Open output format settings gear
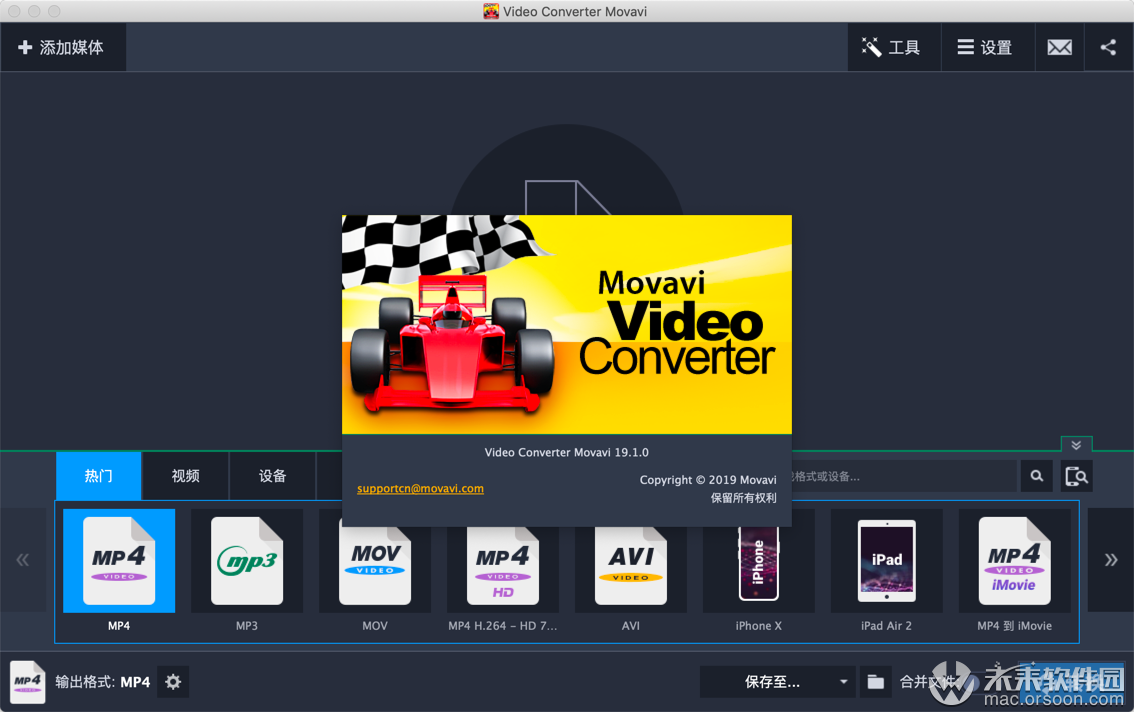This screenshot has height=712, width=1134. (173, 682)
